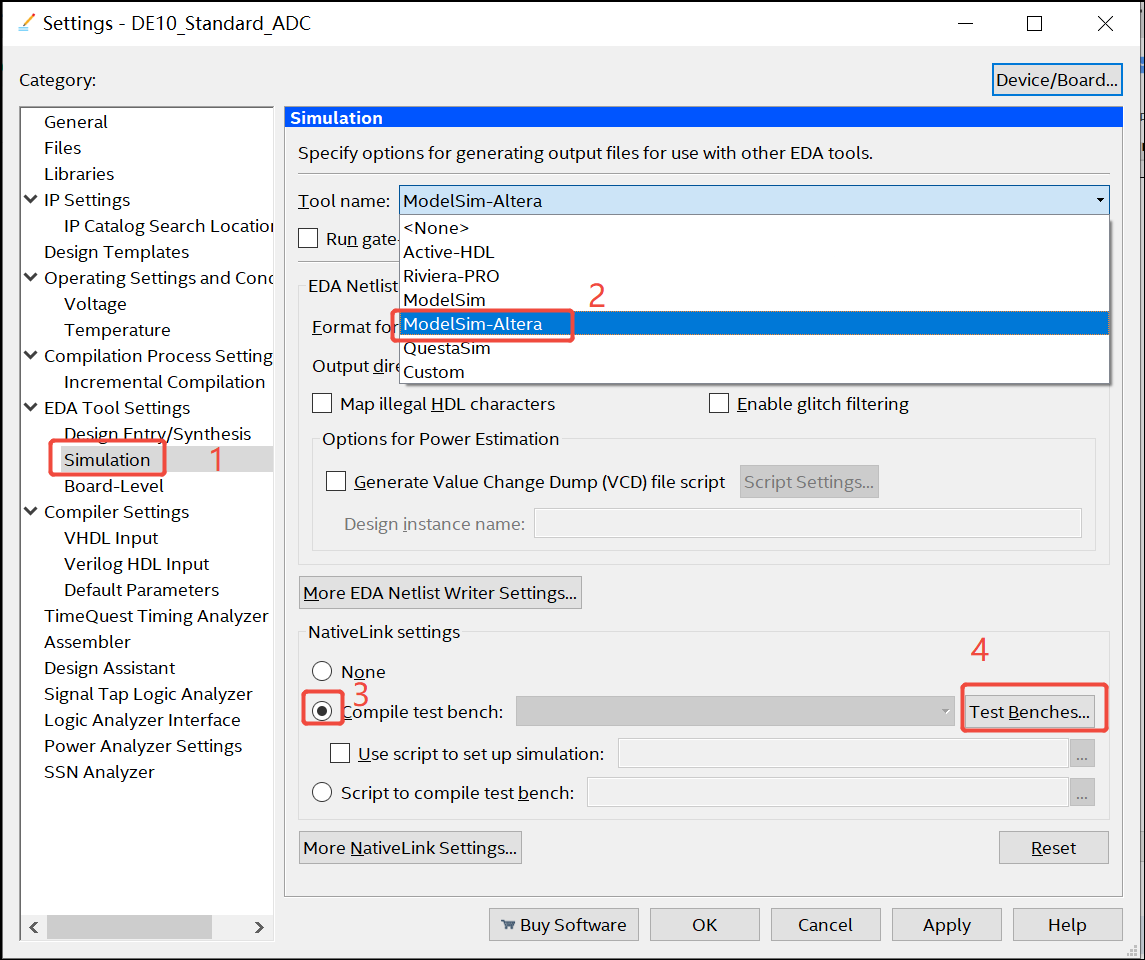Open the Device/Board settings button
Viewport: 1145px width, 960px height.
tap(1057, 80)
